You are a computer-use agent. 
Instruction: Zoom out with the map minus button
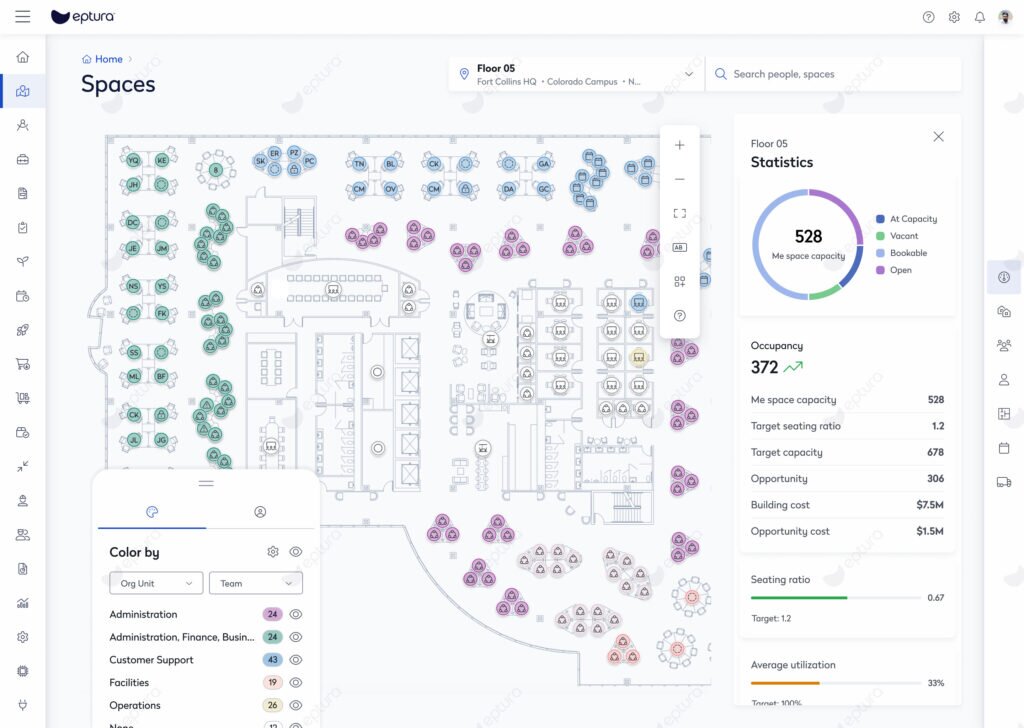click(680, 179)
